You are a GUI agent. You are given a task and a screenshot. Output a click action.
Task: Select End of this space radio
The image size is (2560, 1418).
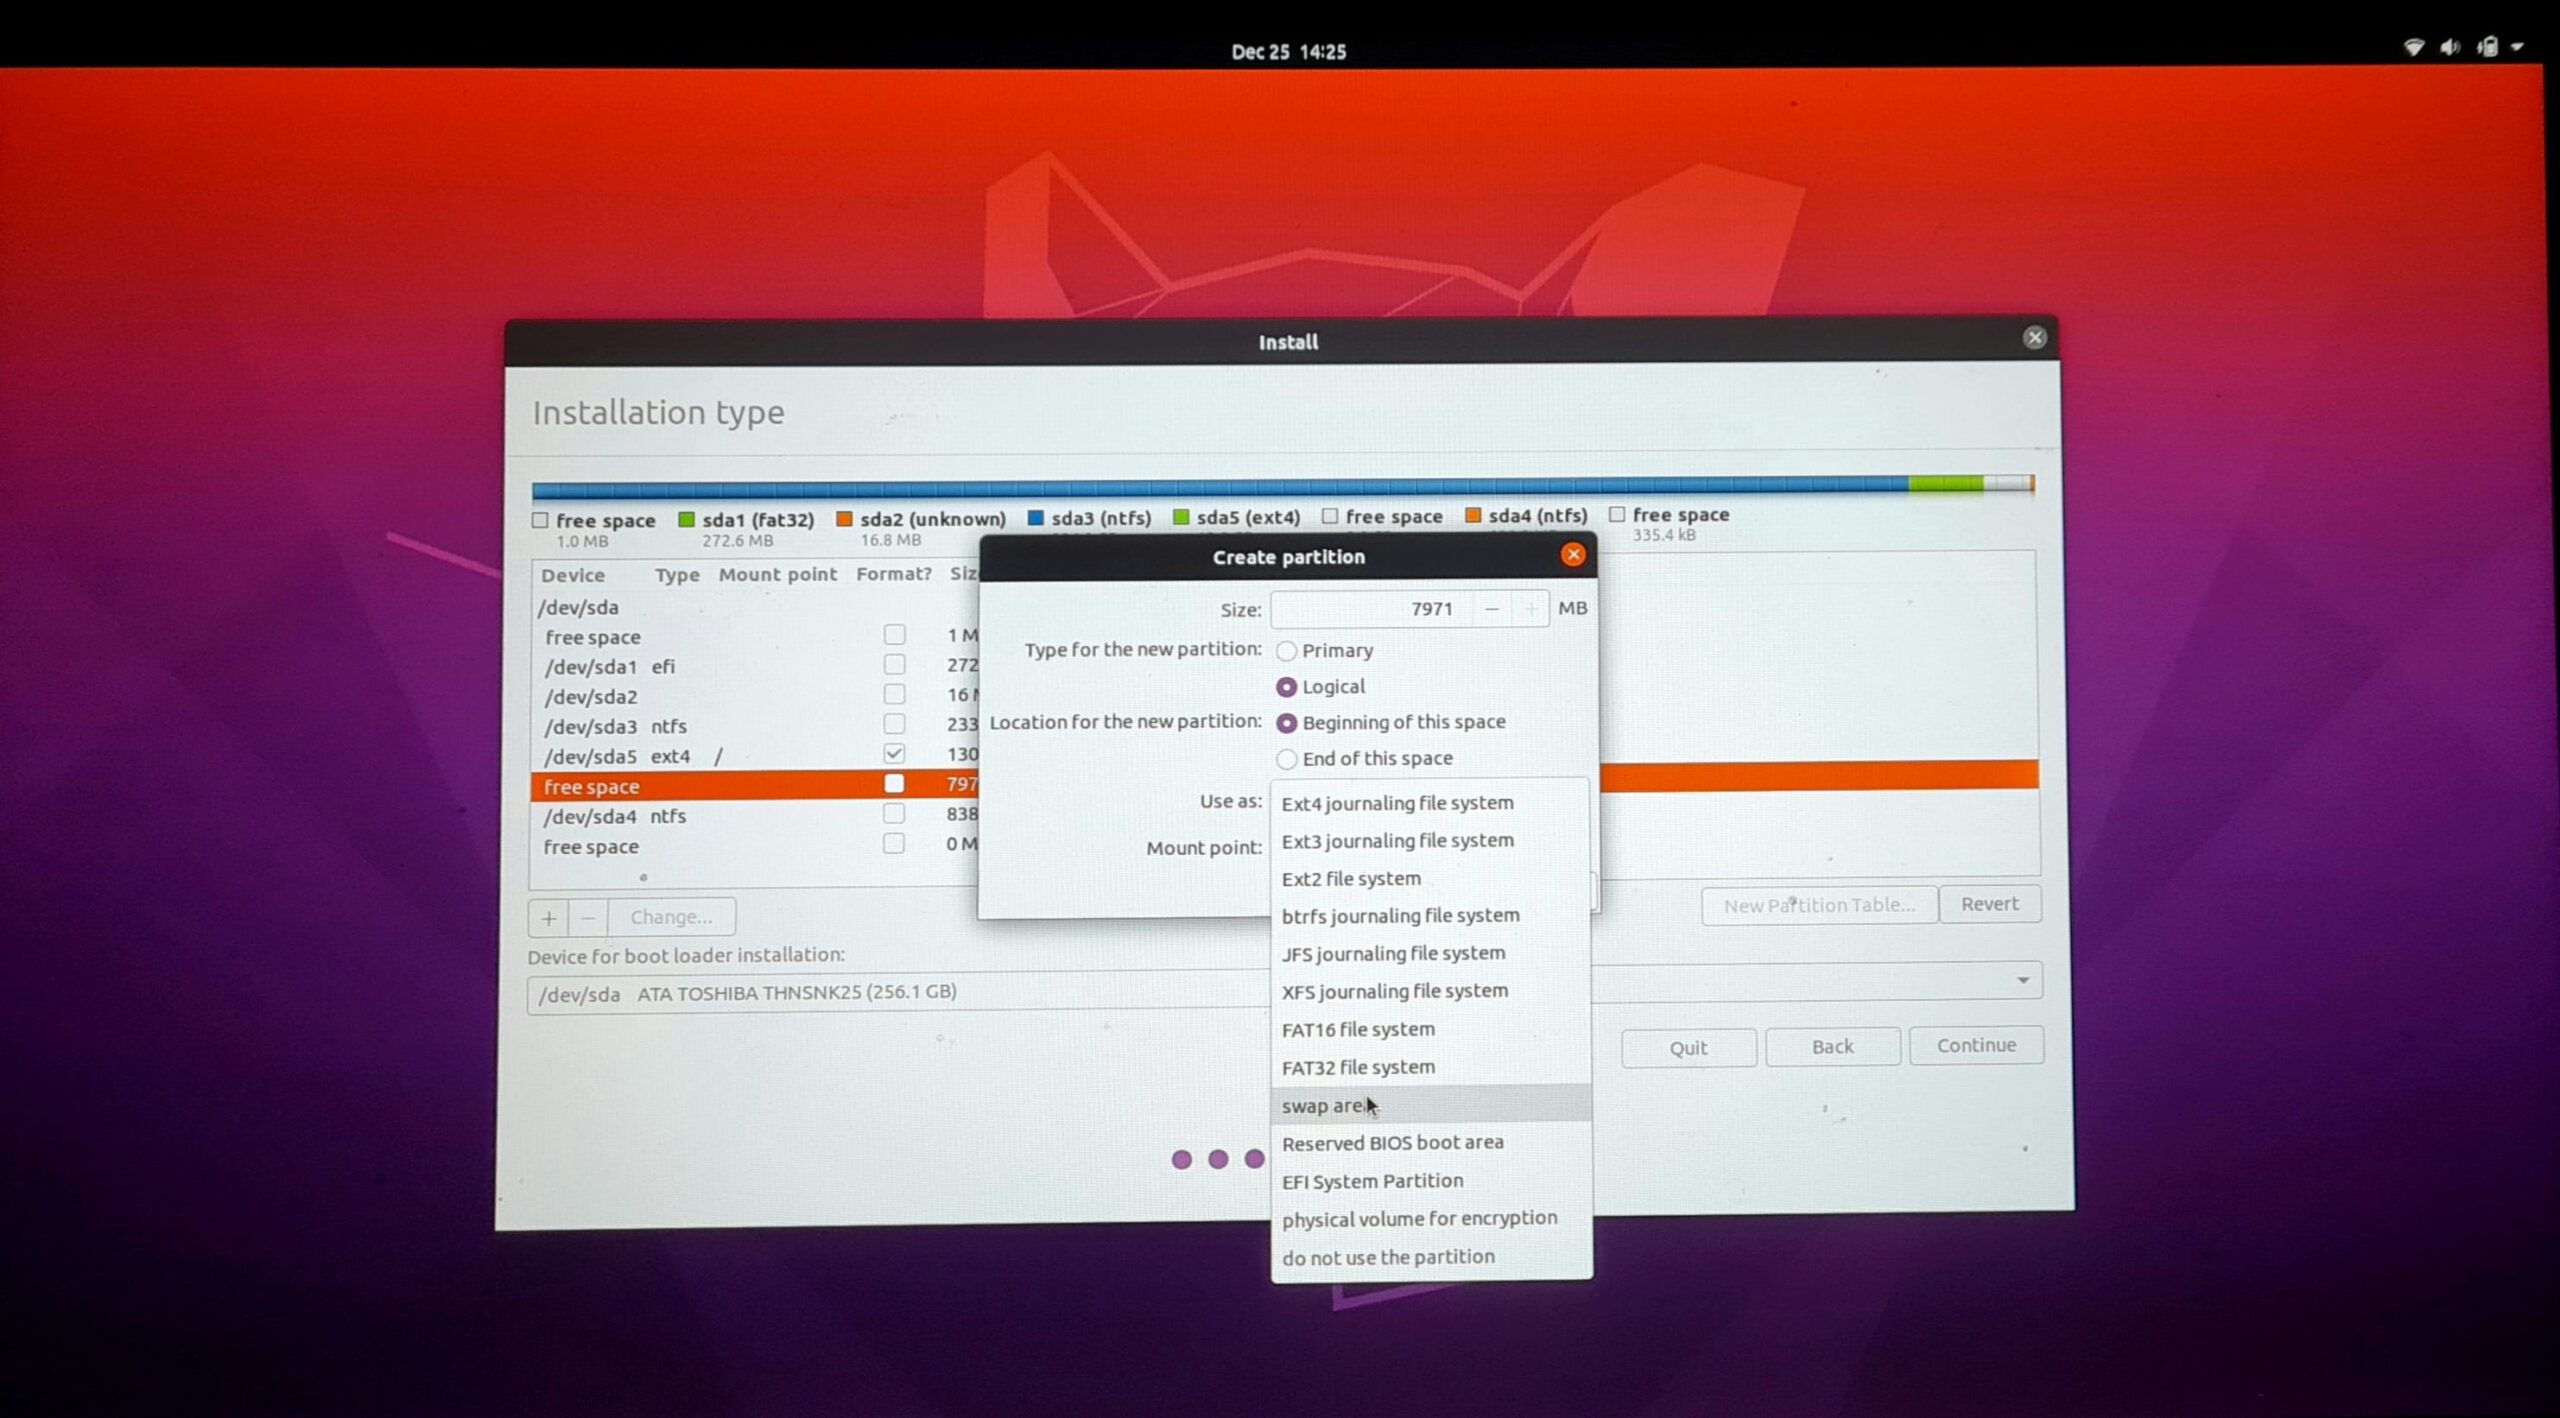(x=1286, y=759)
